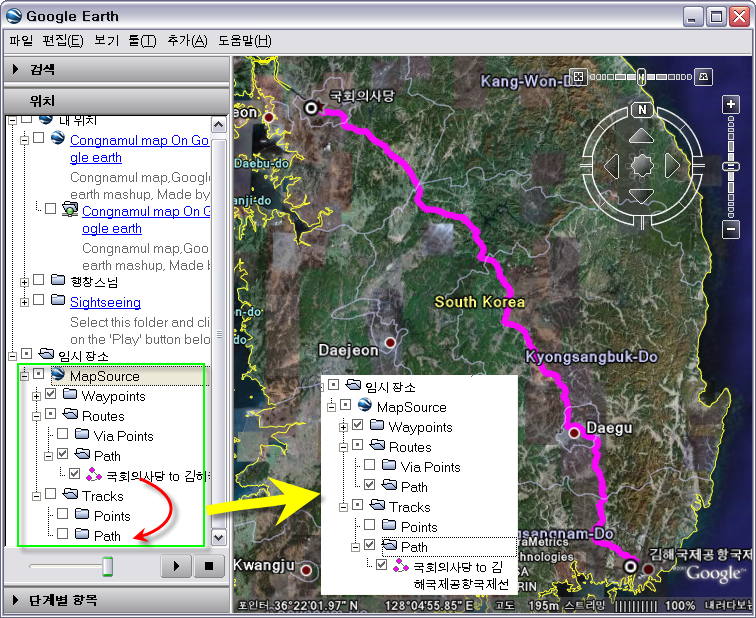Click the Places scrollbar down arrow

[218, 537]
